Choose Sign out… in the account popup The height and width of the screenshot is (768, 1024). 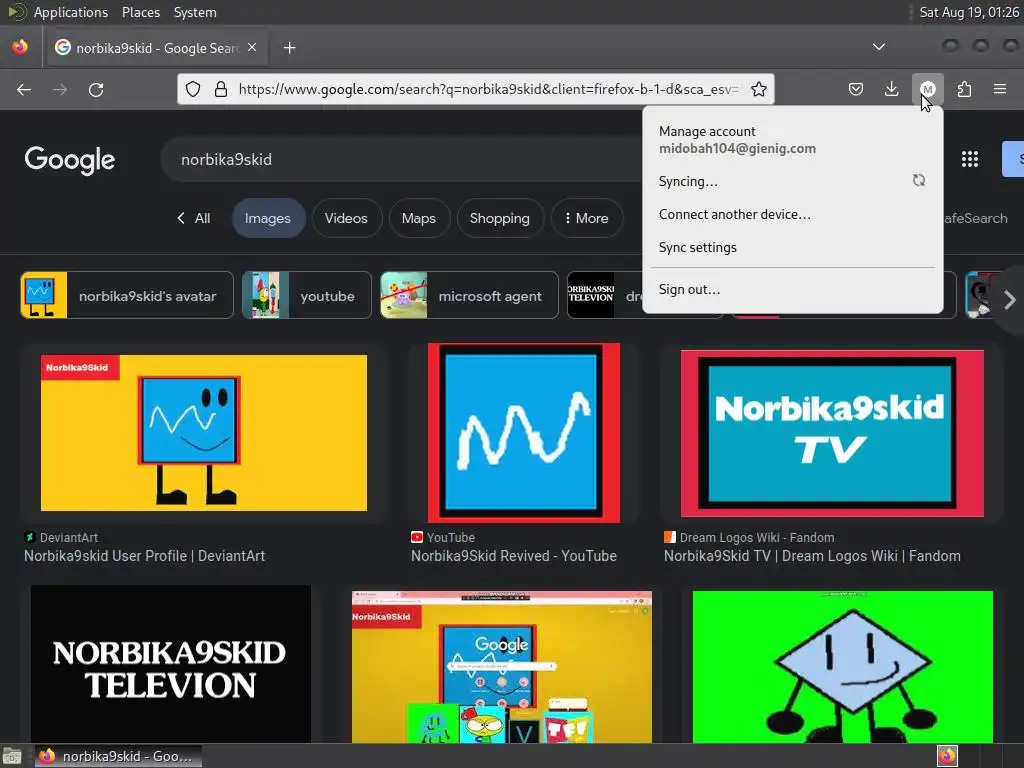[792, 289]
